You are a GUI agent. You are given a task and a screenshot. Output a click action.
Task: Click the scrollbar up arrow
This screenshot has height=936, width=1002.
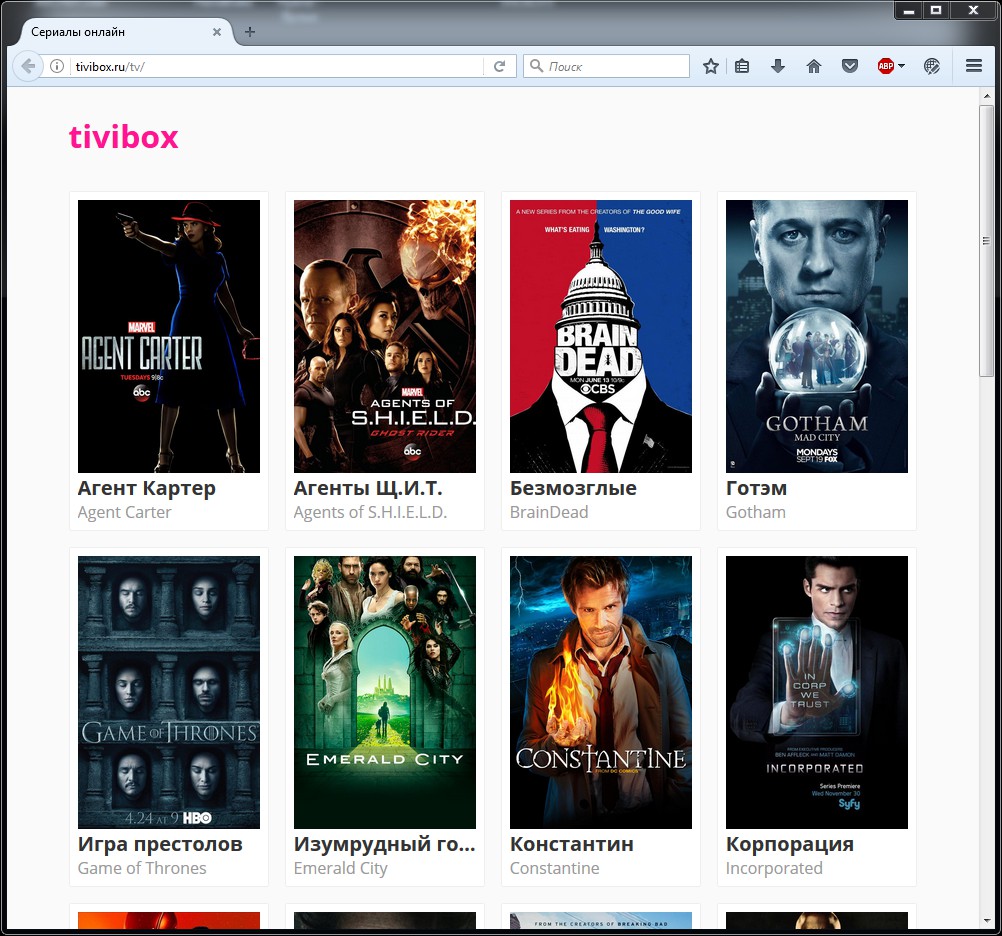coord(987,96)
